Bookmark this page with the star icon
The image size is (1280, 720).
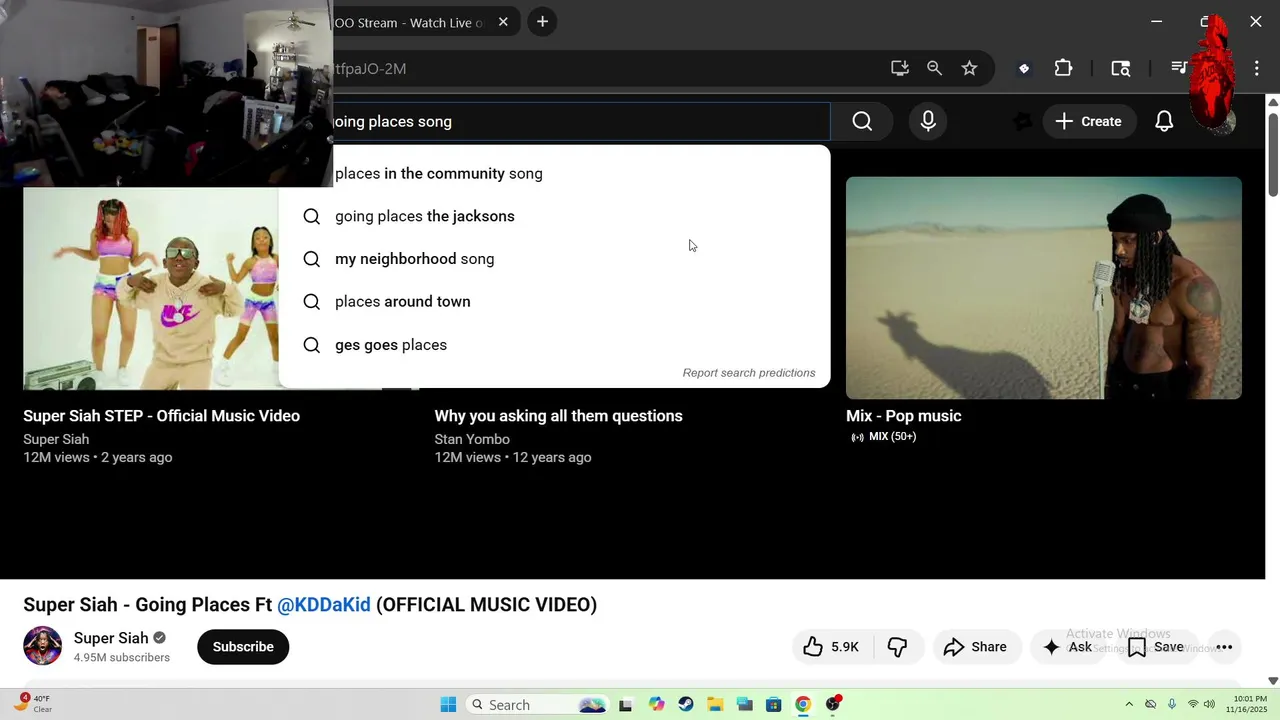tap(969, 68)
